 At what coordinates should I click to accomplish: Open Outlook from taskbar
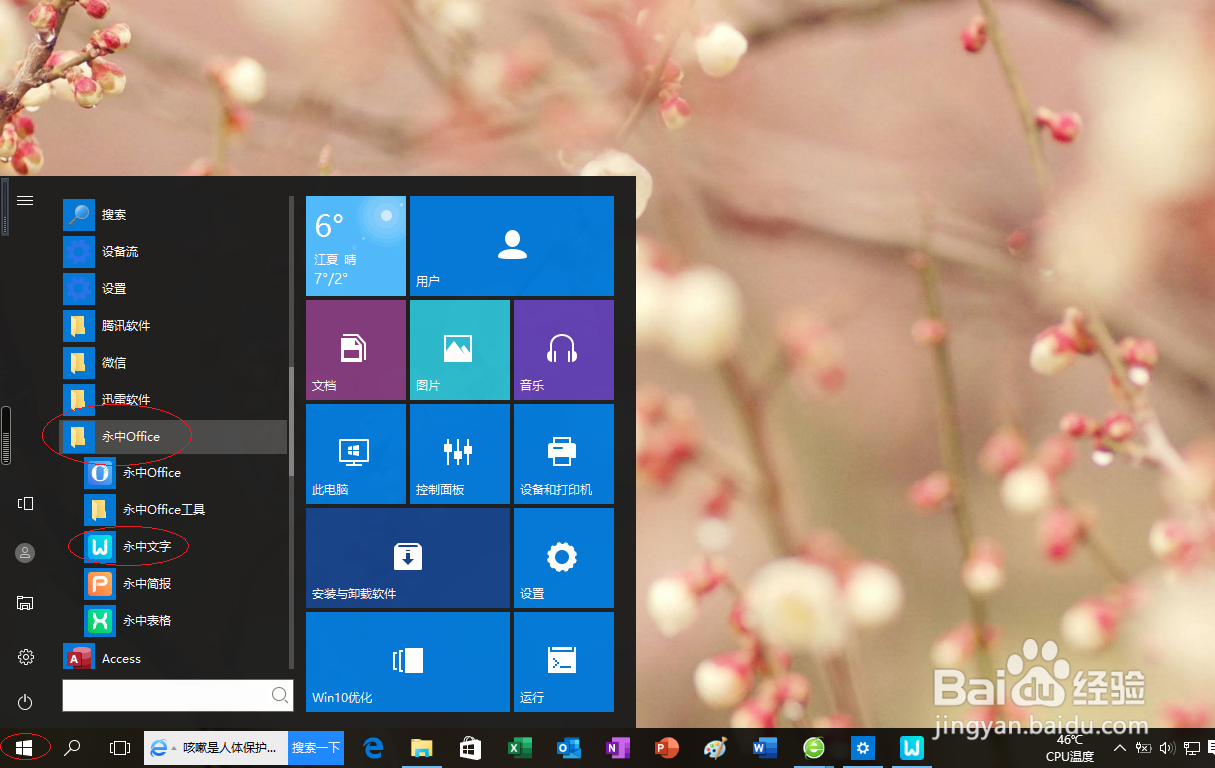[568, 748]
